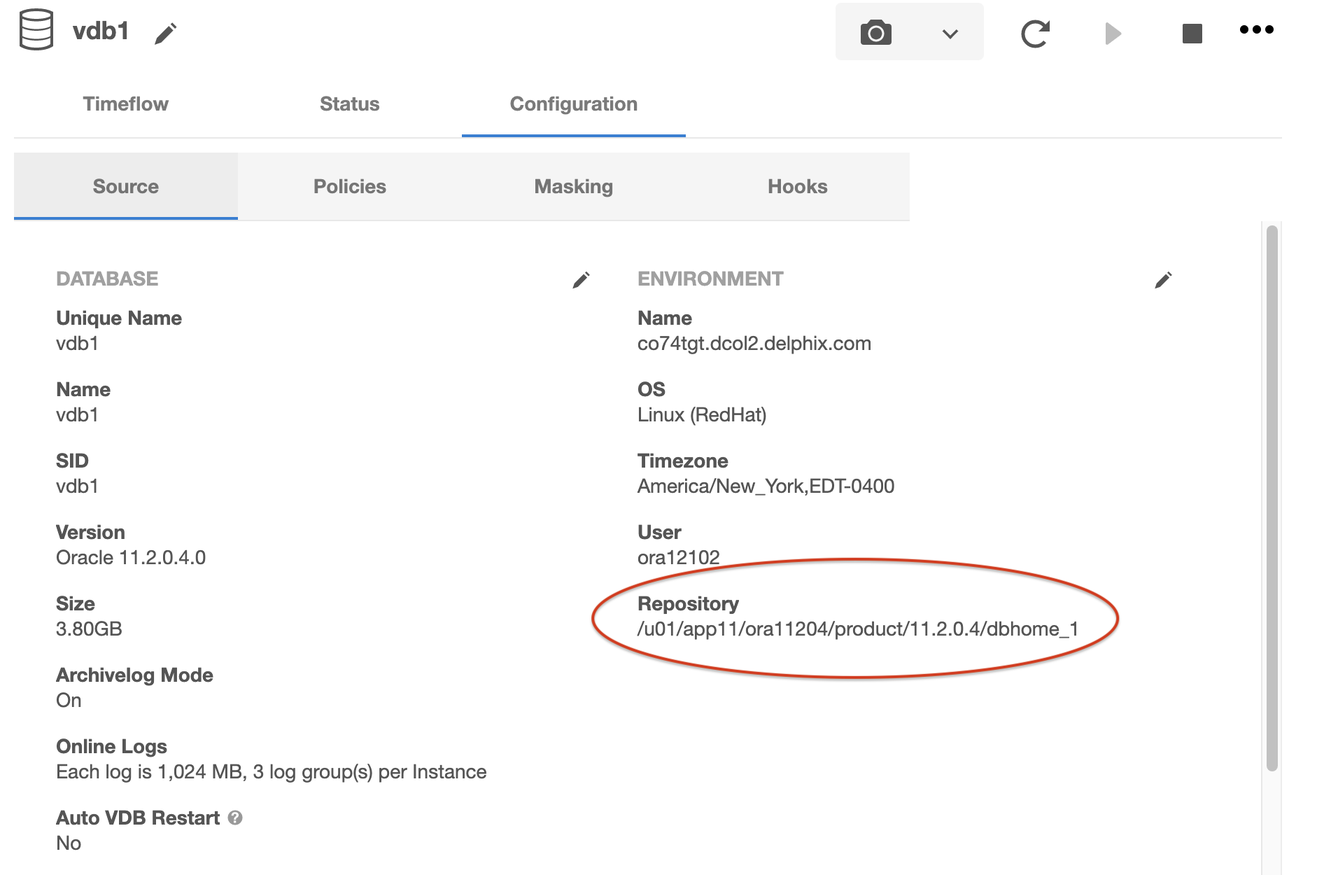Switch to the Policies sub-tab
This screenshot has height=875, width=1324.
tap(349, 186)
